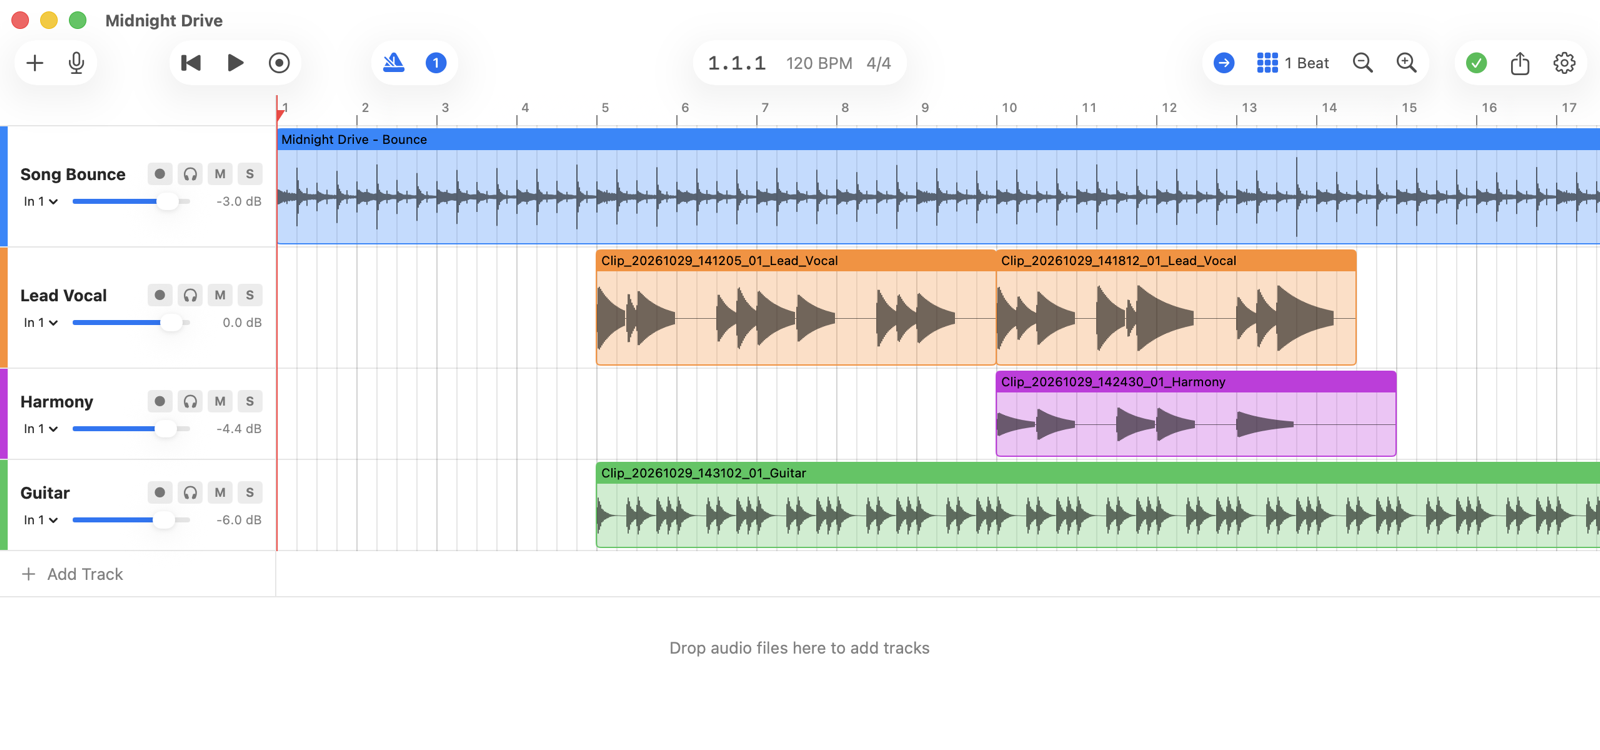Start playback with the play button
Image resolution: width=1600 pixels, height=750 pixels.
coord(235,63)
